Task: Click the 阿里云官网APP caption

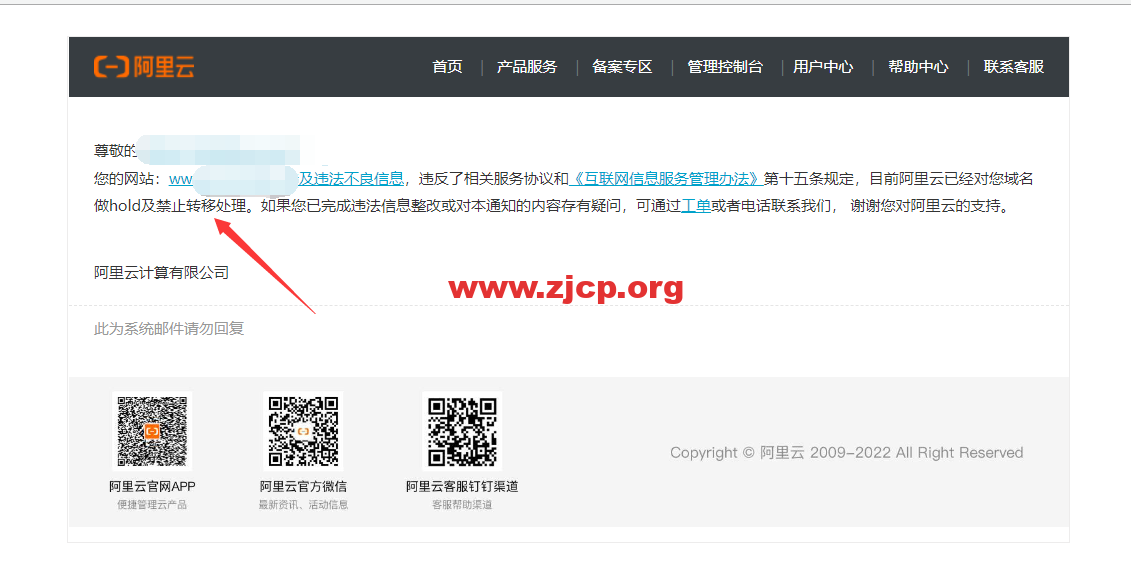Action: (x=152, y=487)
